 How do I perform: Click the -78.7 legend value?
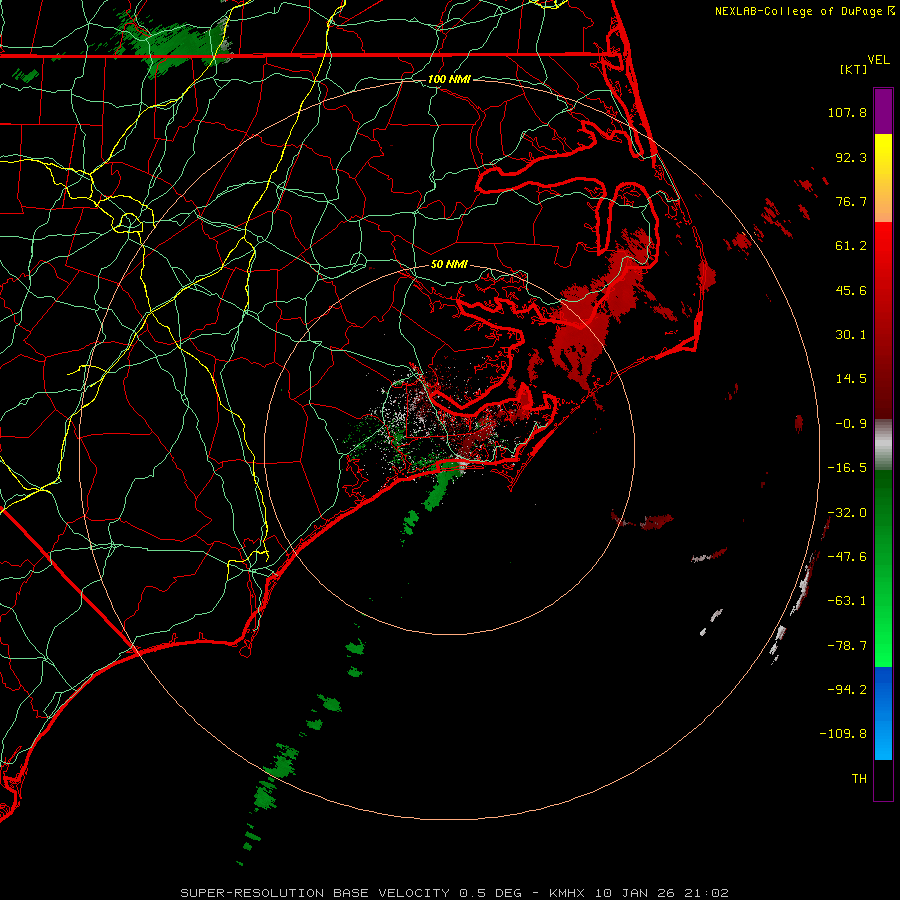pyautogui.click(x=847, y=646)
